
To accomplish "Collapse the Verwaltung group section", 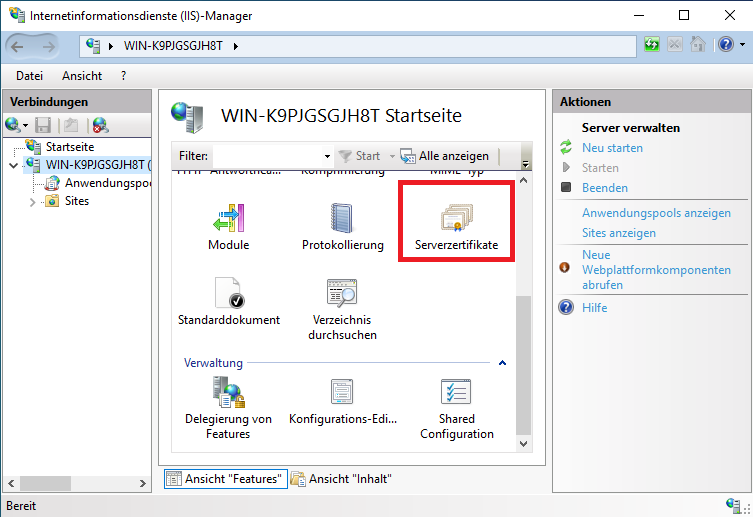I will [x=502, y=363].
